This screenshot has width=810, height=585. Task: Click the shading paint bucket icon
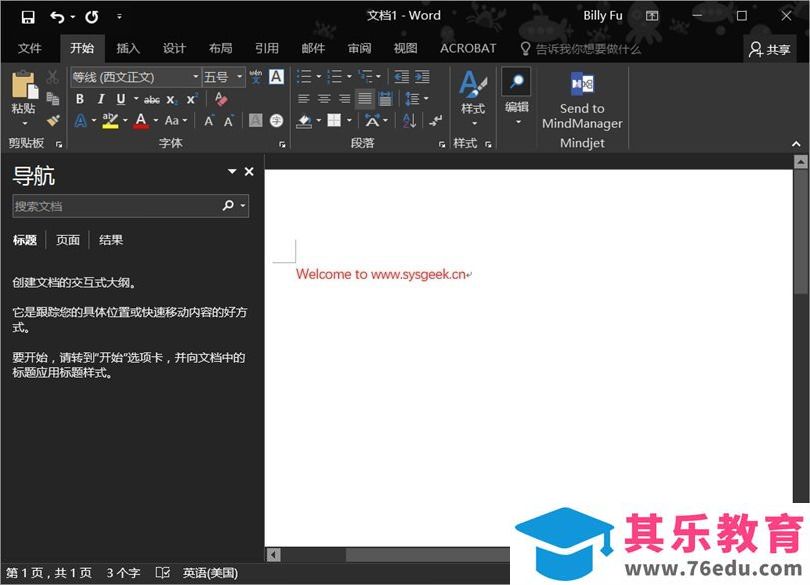(x=304, y=121)
